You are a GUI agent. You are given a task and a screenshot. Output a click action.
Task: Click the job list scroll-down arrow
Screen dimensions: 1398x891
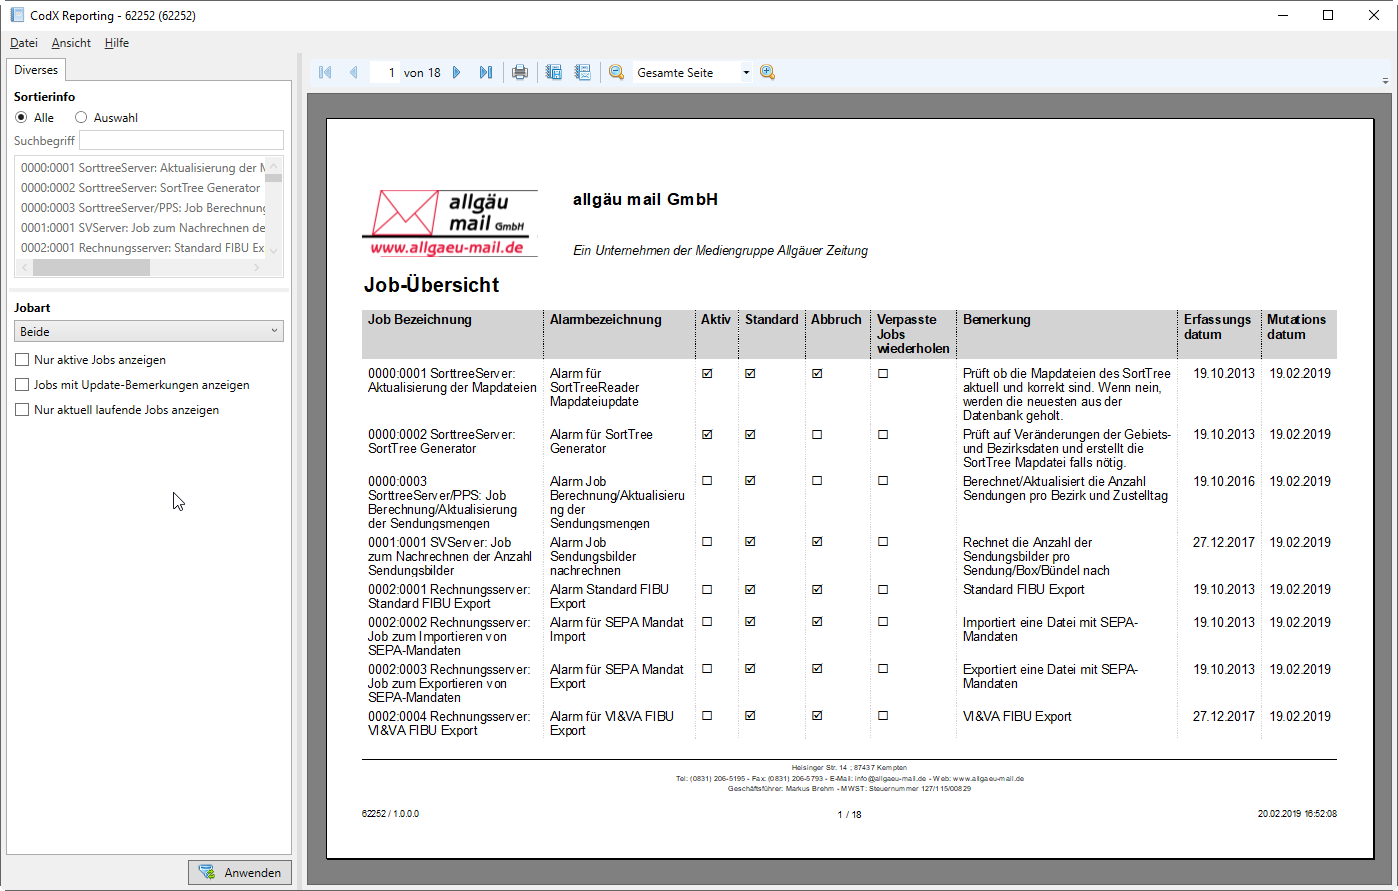pyautogui.click(x=274, y=252)
